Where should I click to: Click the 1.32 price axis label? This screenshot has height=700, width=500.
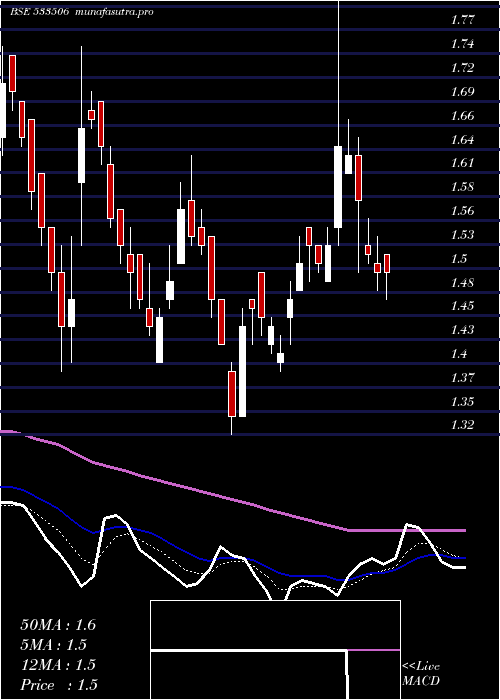pyautogui.click(x=462, y=424)
